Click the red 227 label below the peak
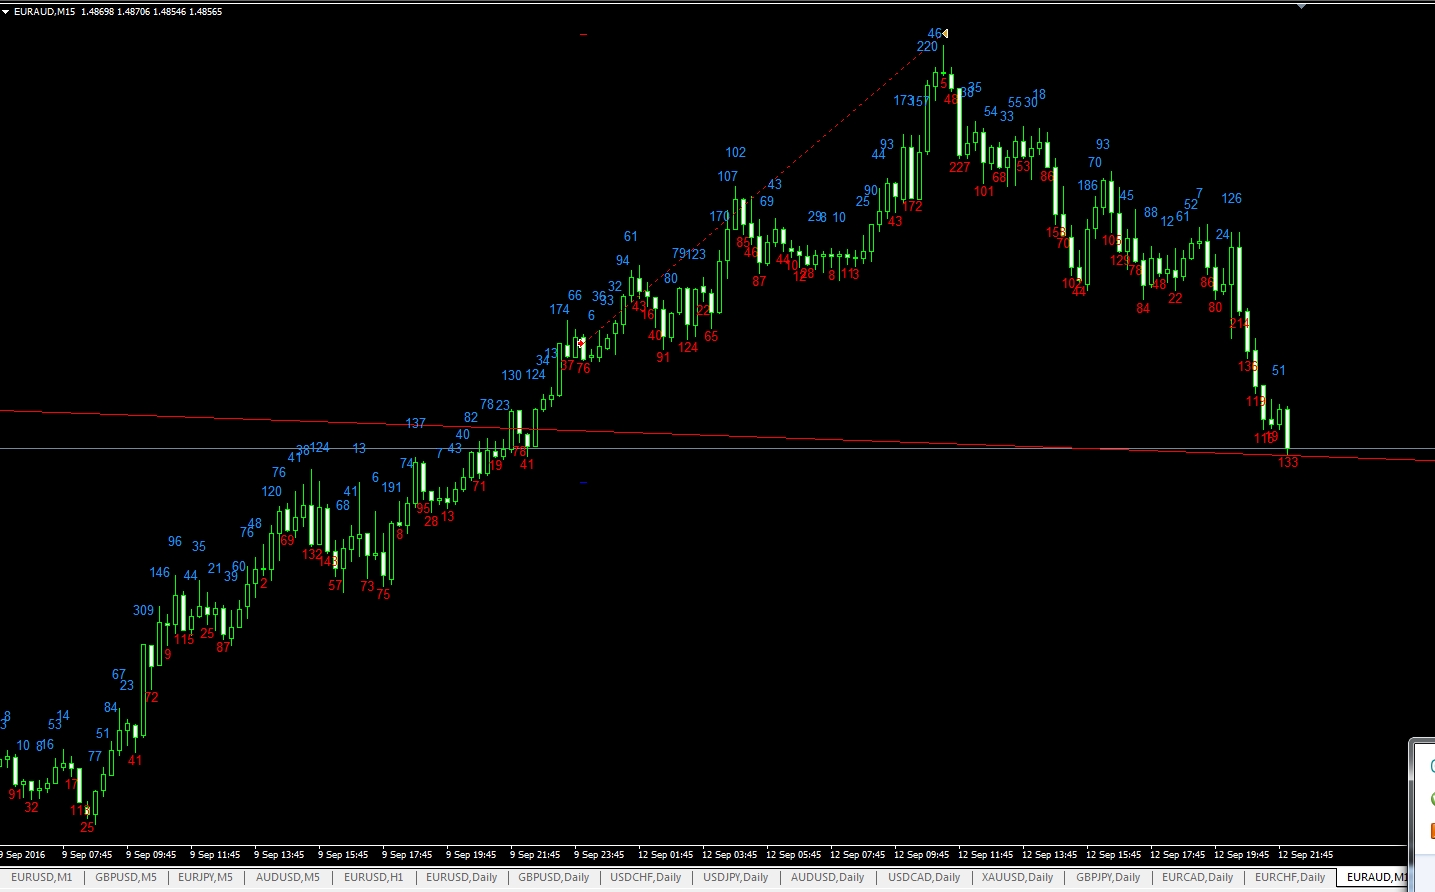The height and width of the screenshot is (892, 1435). 959,167
